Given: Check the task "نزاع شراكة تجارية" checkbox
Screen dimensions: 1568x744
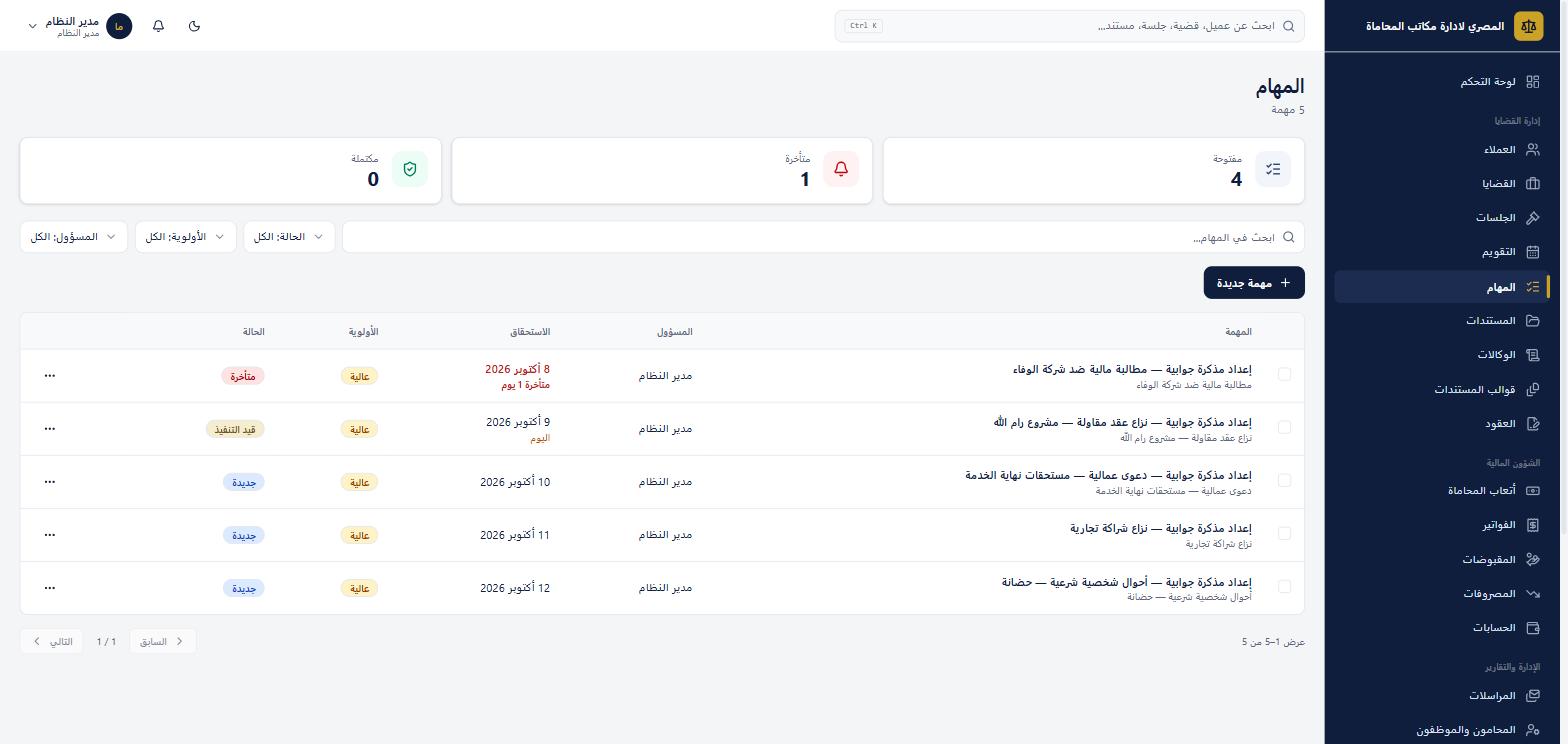Looking at the screenshot, I should pyautogui.click(x=1284, y=533).
